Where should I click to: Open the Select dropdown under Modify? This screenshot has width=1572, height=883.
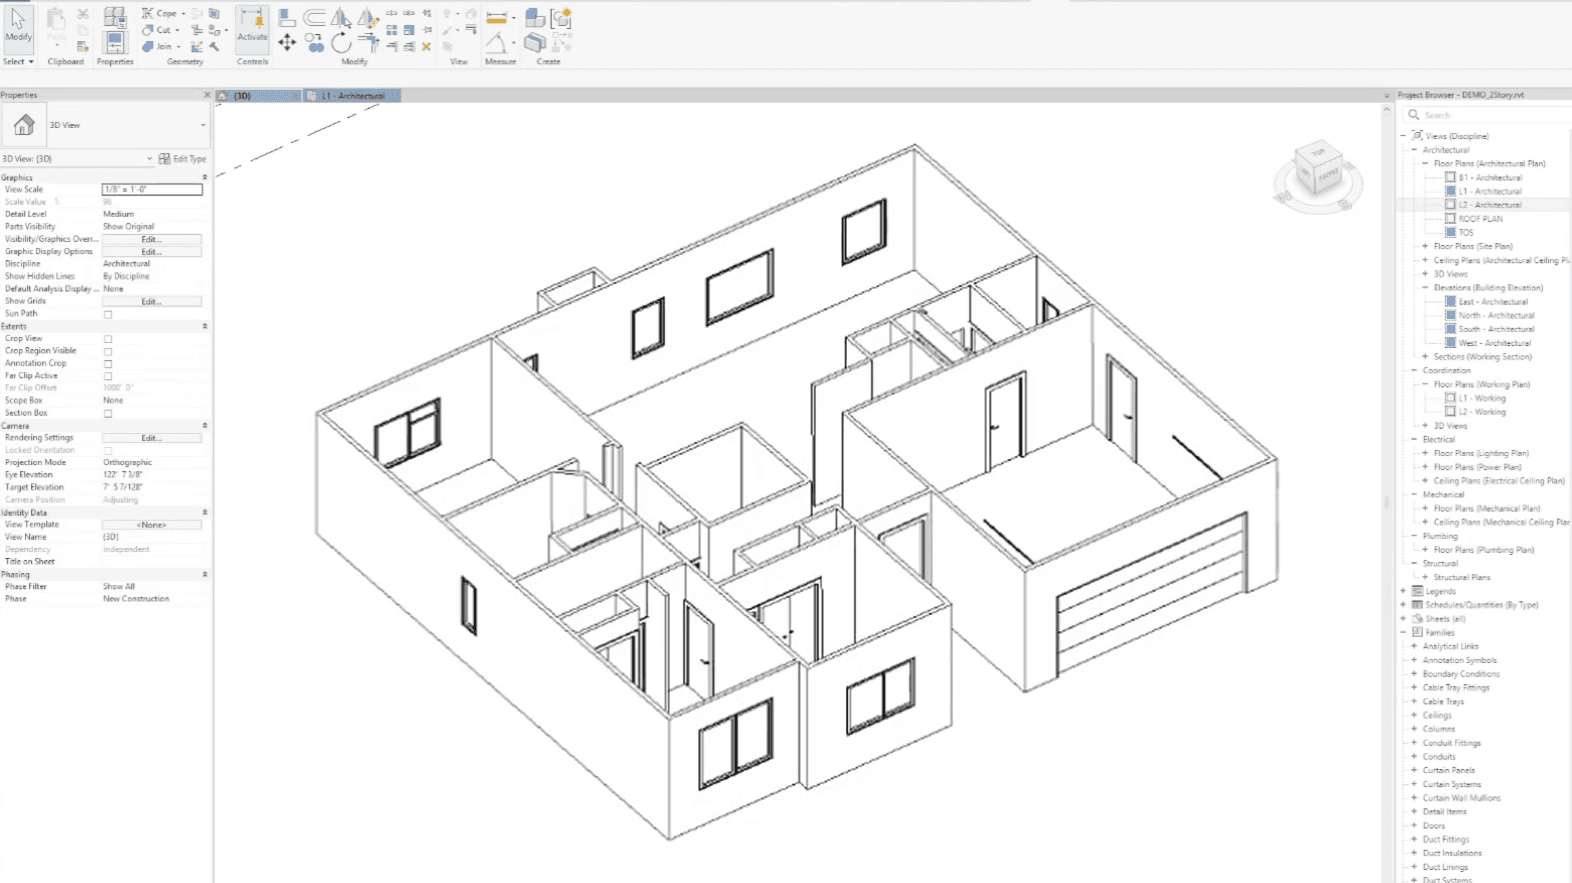tap(18, 61)
